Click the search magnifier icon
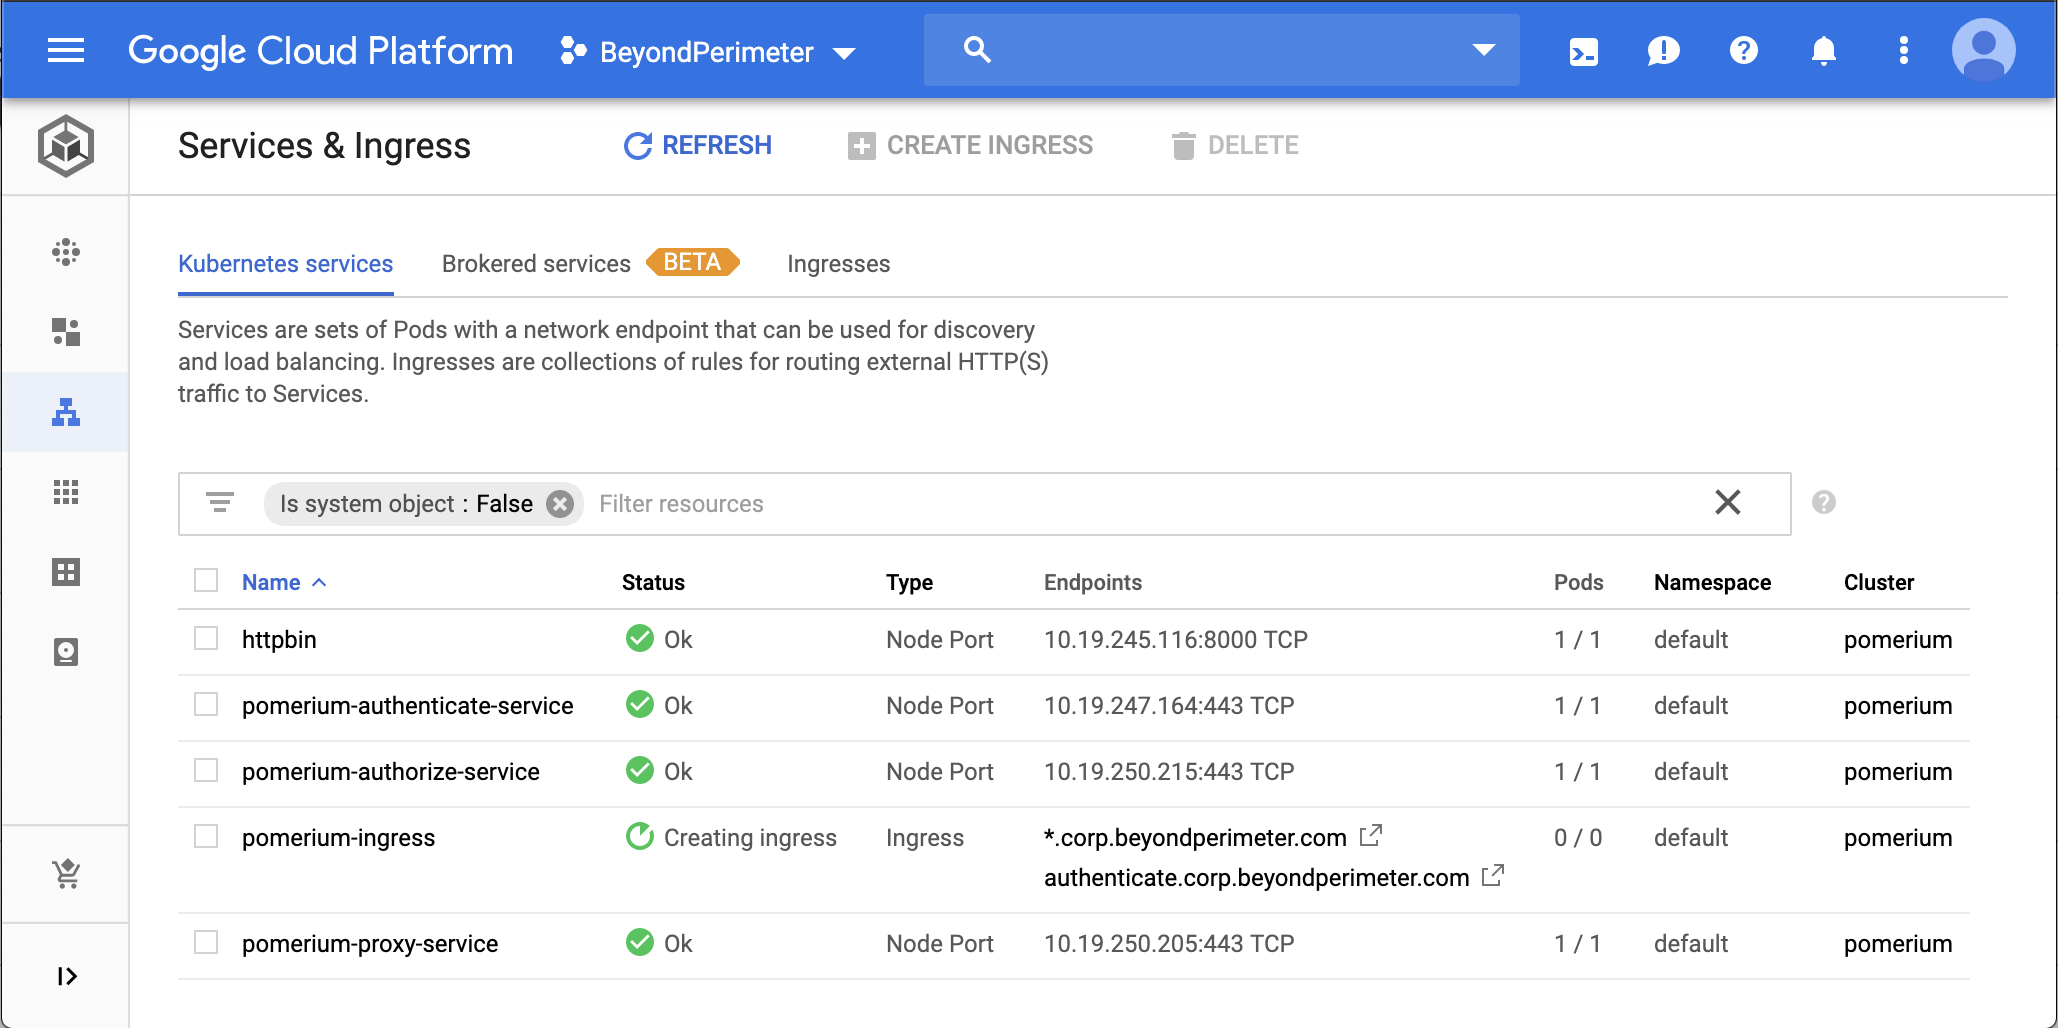 point(977,50)
